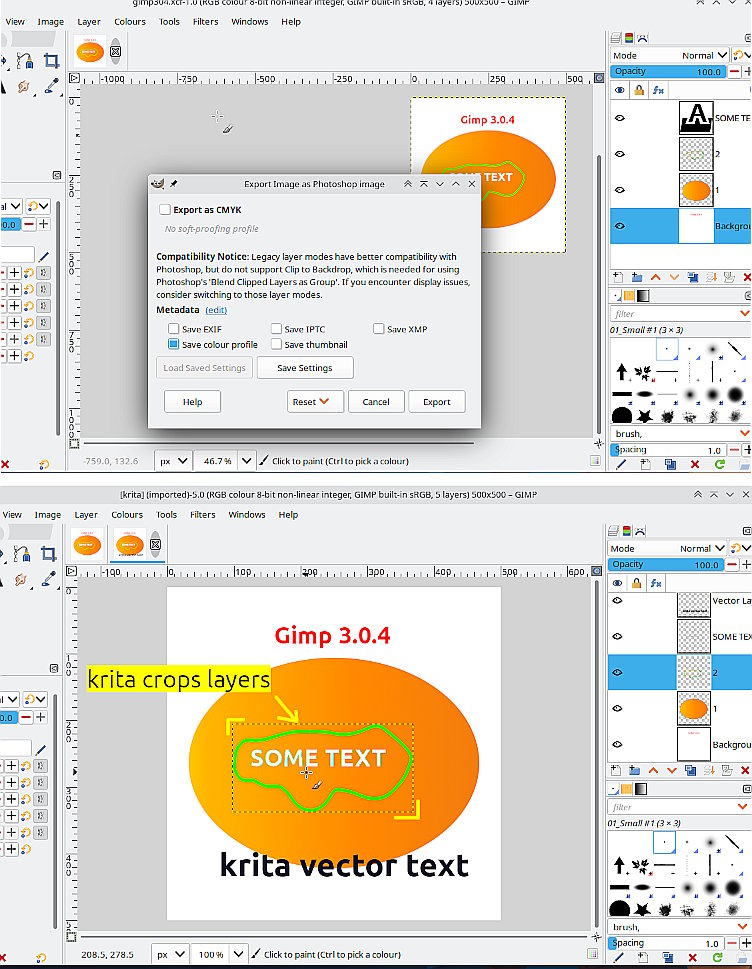Select the Paths tool in the upper GIMP window

[x=25, y=61]
